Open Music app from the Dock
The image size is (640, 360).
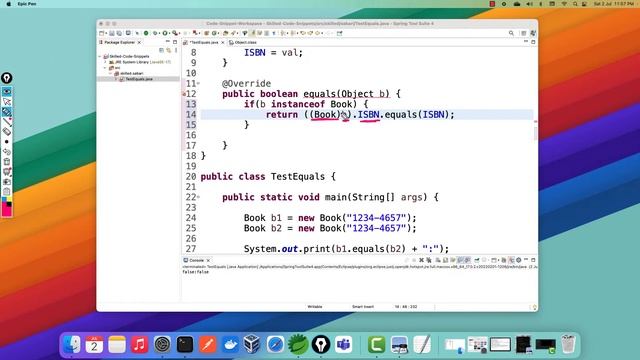(x=140, y=345)
